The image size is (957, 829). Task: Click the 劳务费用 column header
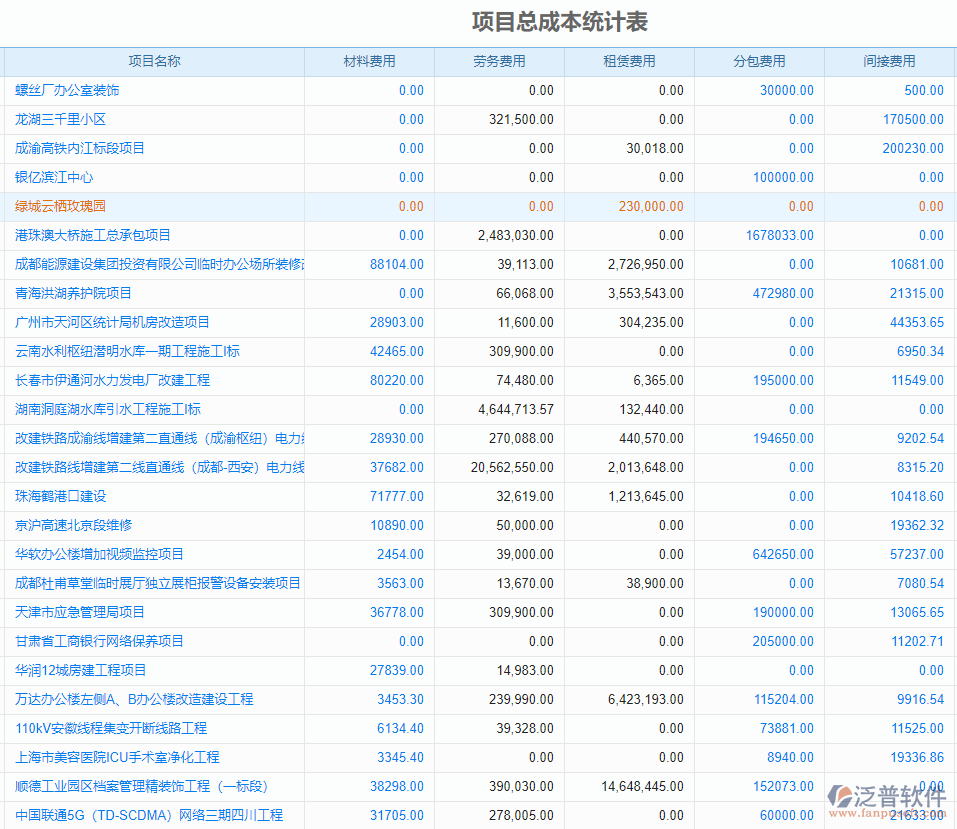pyautogui.click(x=499, y=61)
